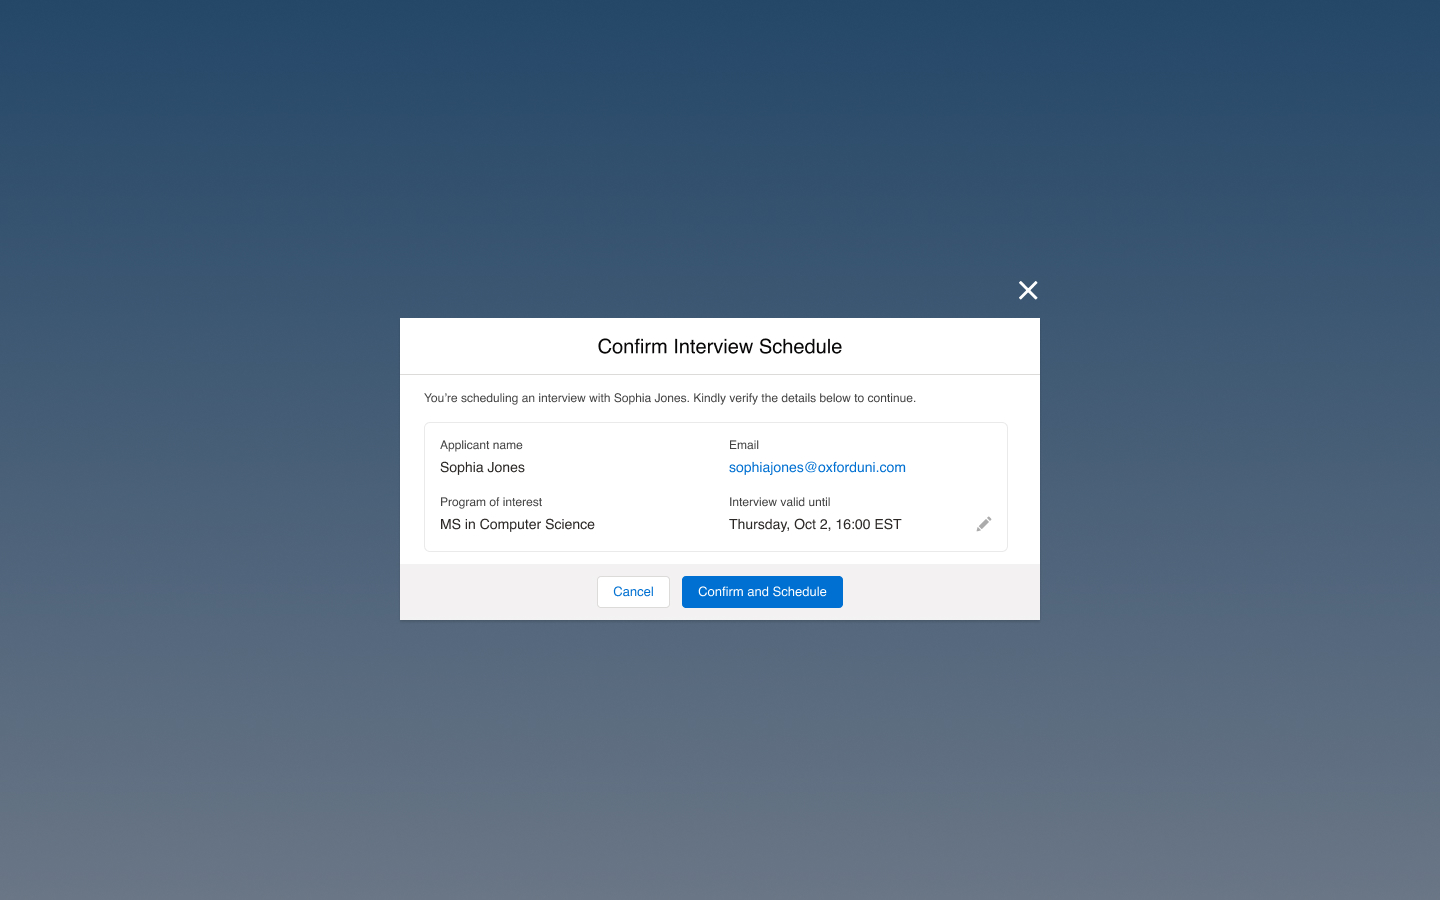This screenshot has width=1440, height=900.
Task: Select the Sophia Jones applicant name value
Action: [x=482, y=467]
